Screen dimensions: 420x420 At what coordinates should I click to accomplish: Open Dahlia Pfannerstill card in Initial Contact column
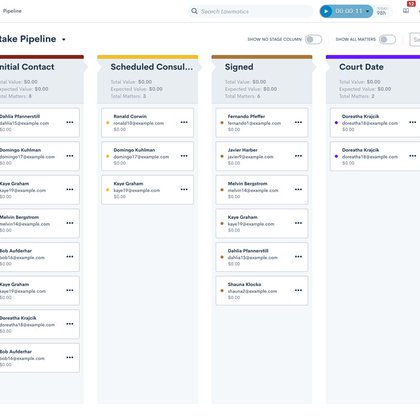(39, 122)
